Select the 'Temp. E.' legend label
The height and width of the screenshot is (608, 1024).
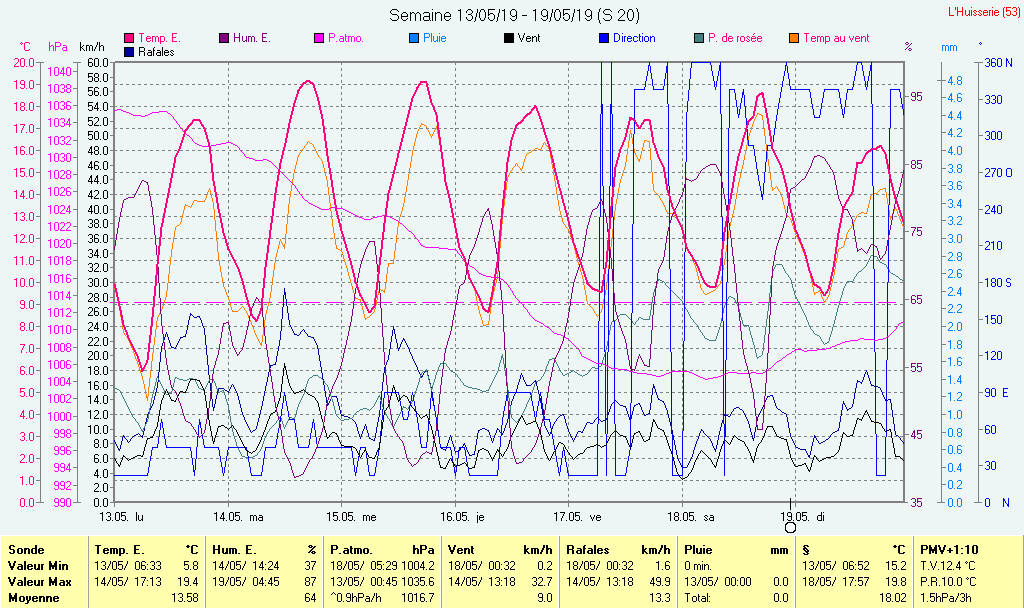159,39
